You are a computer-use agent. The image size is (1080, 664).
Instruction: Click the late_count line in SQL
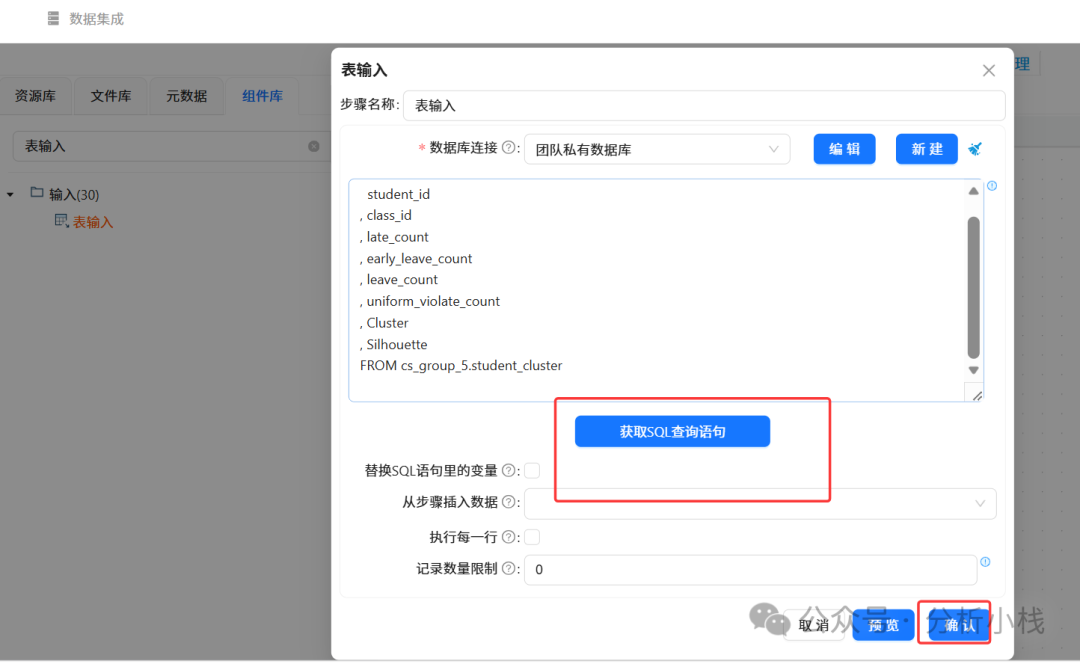(394, 237)
